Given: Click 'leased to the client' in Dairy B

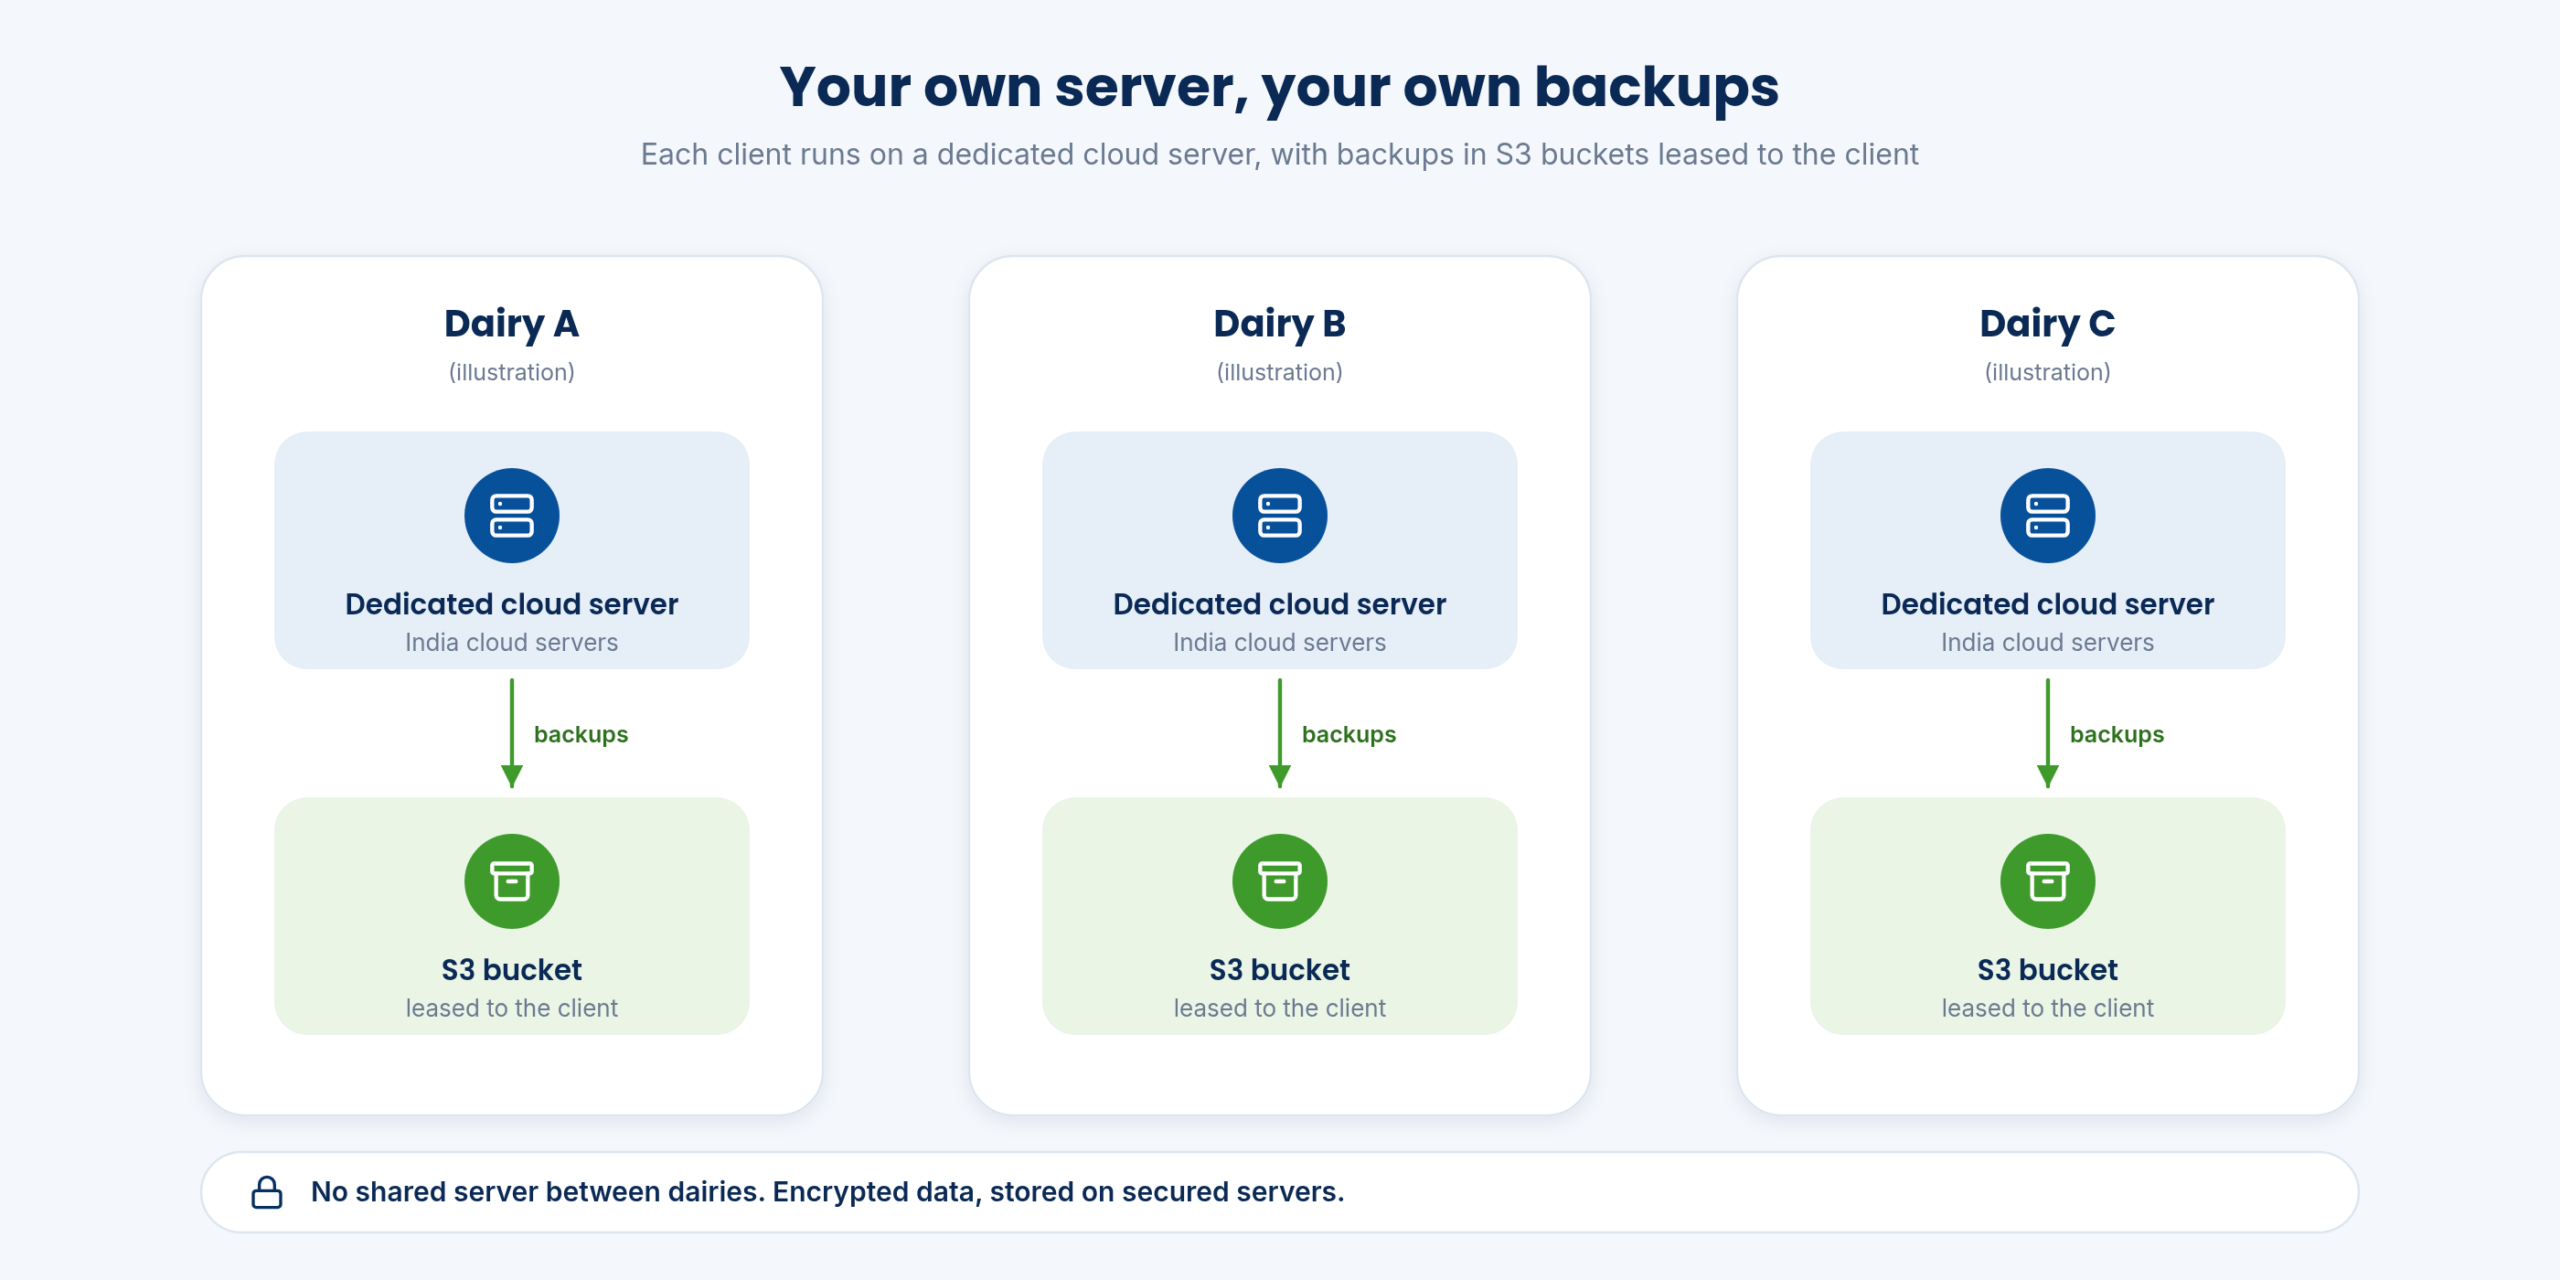Looking at the screenshot, I should pyautogui.click(x=1280, y=1008).
